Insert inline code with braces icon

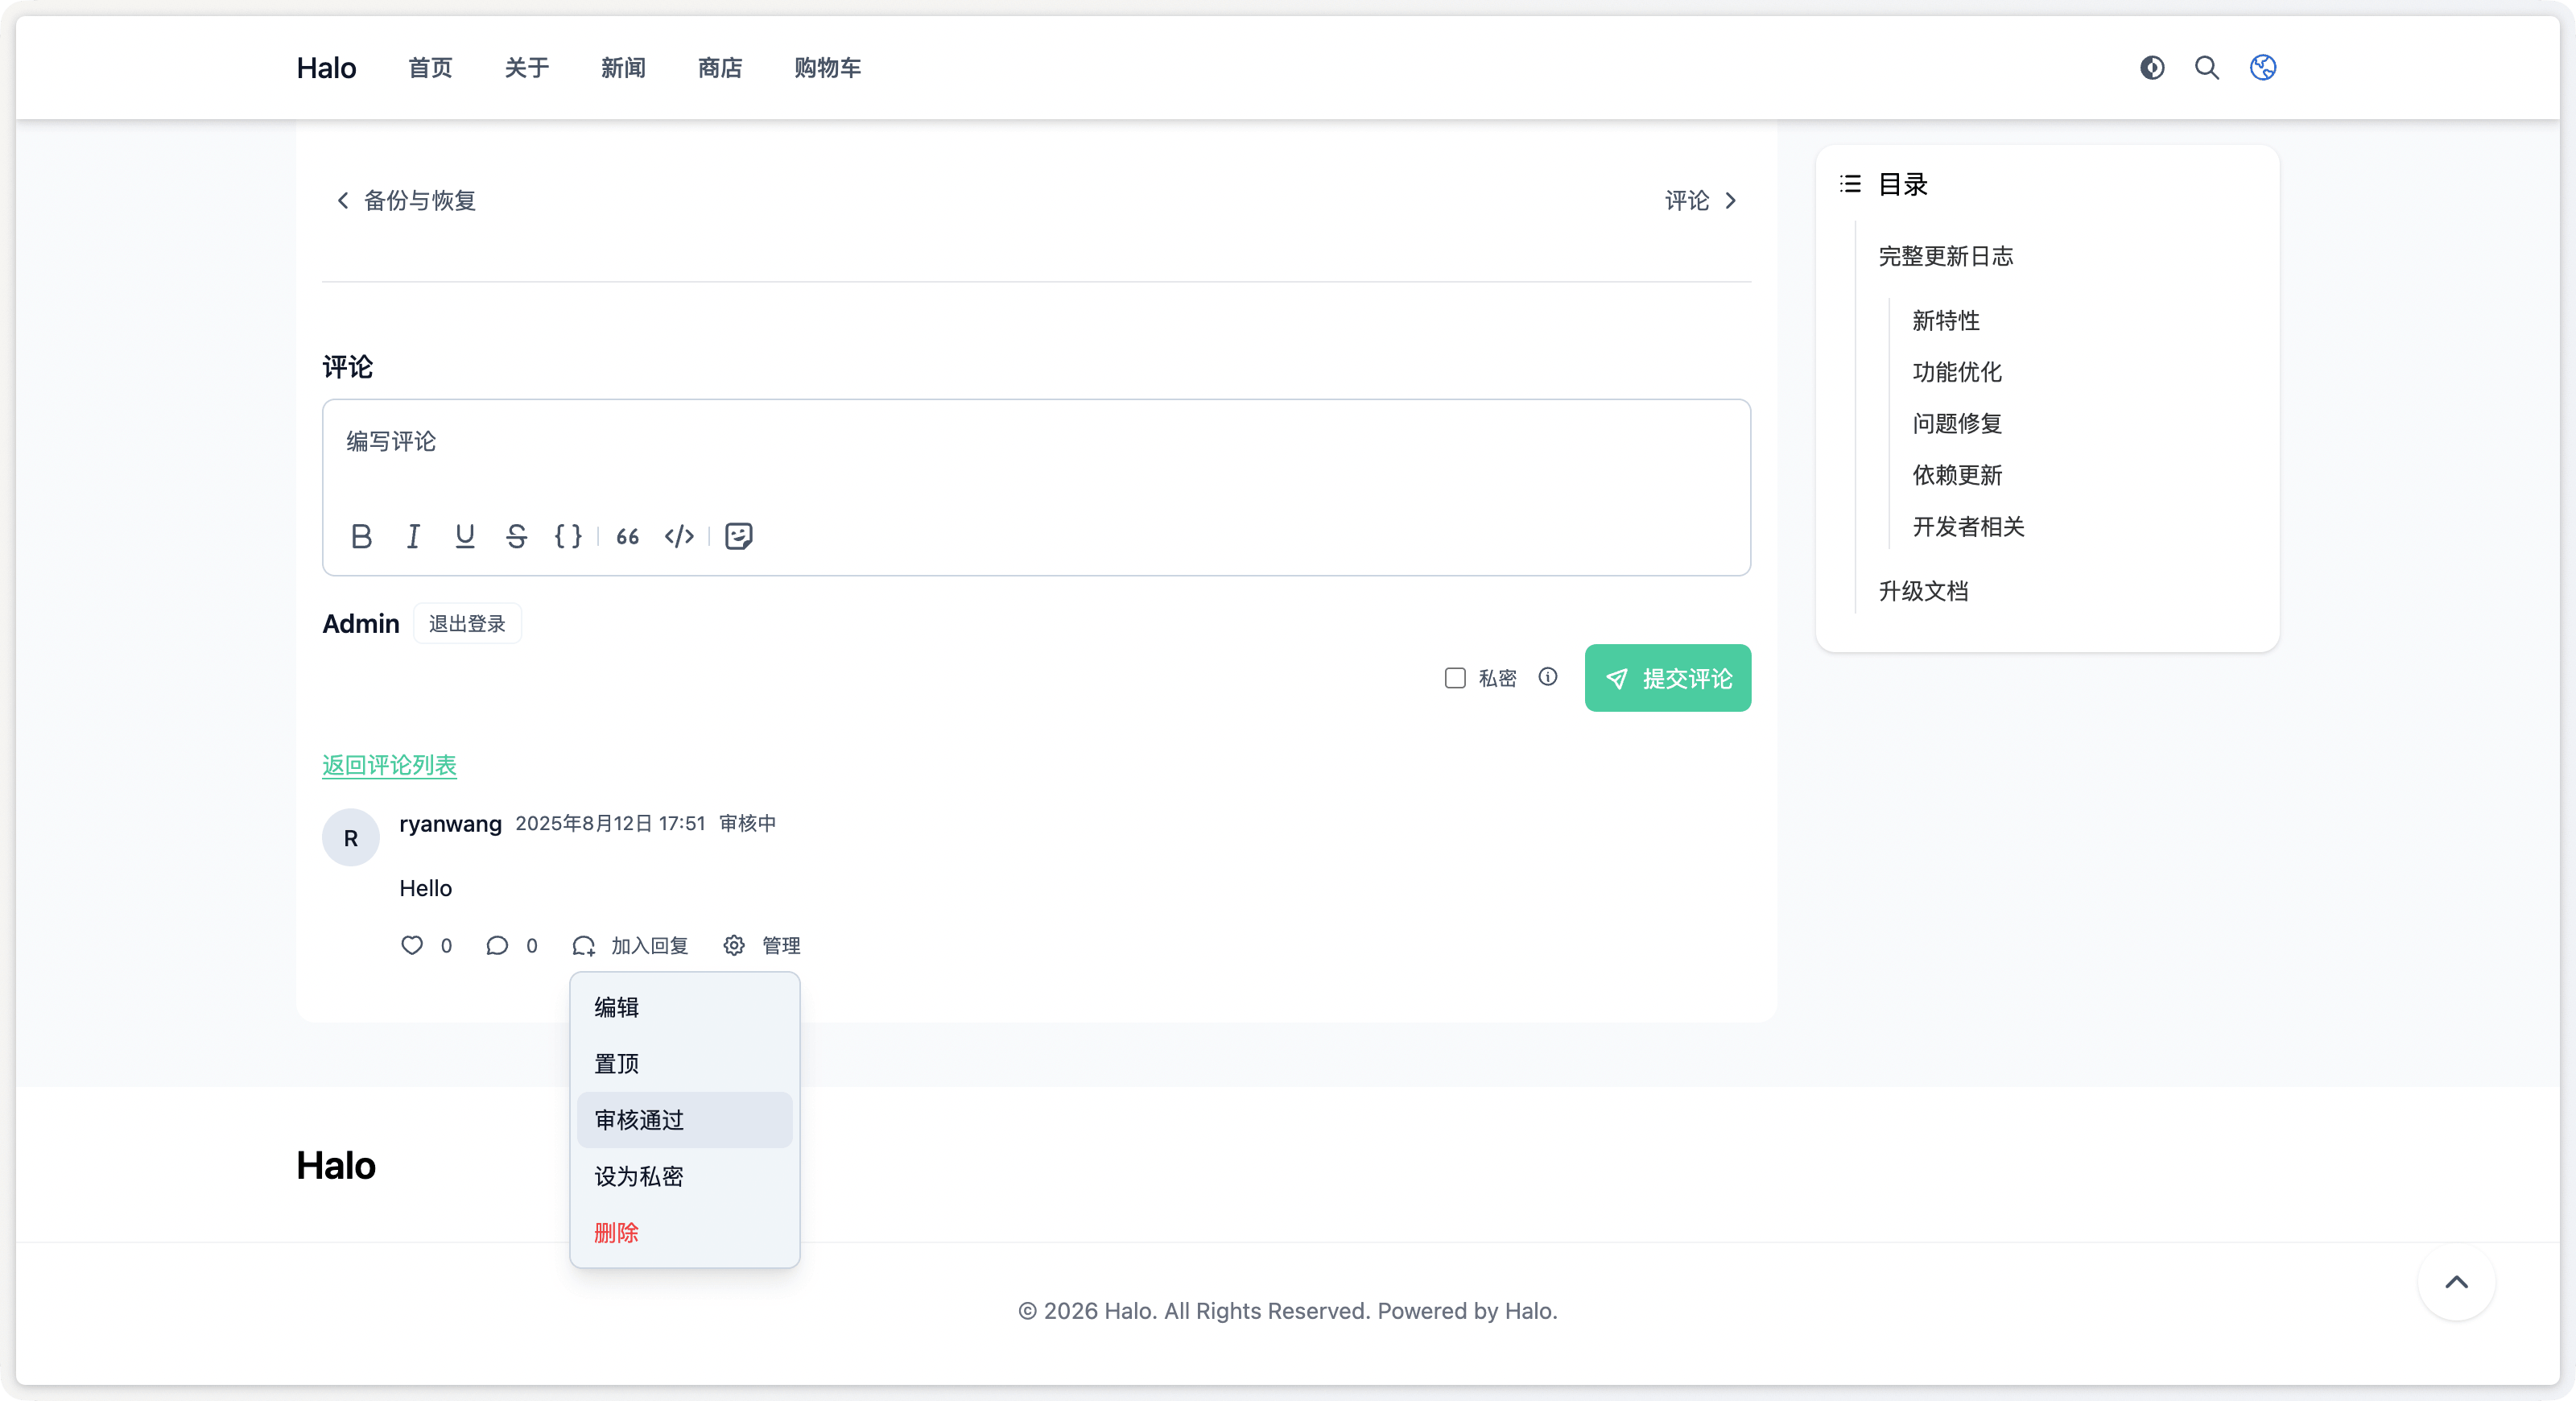tap(568, 536)
